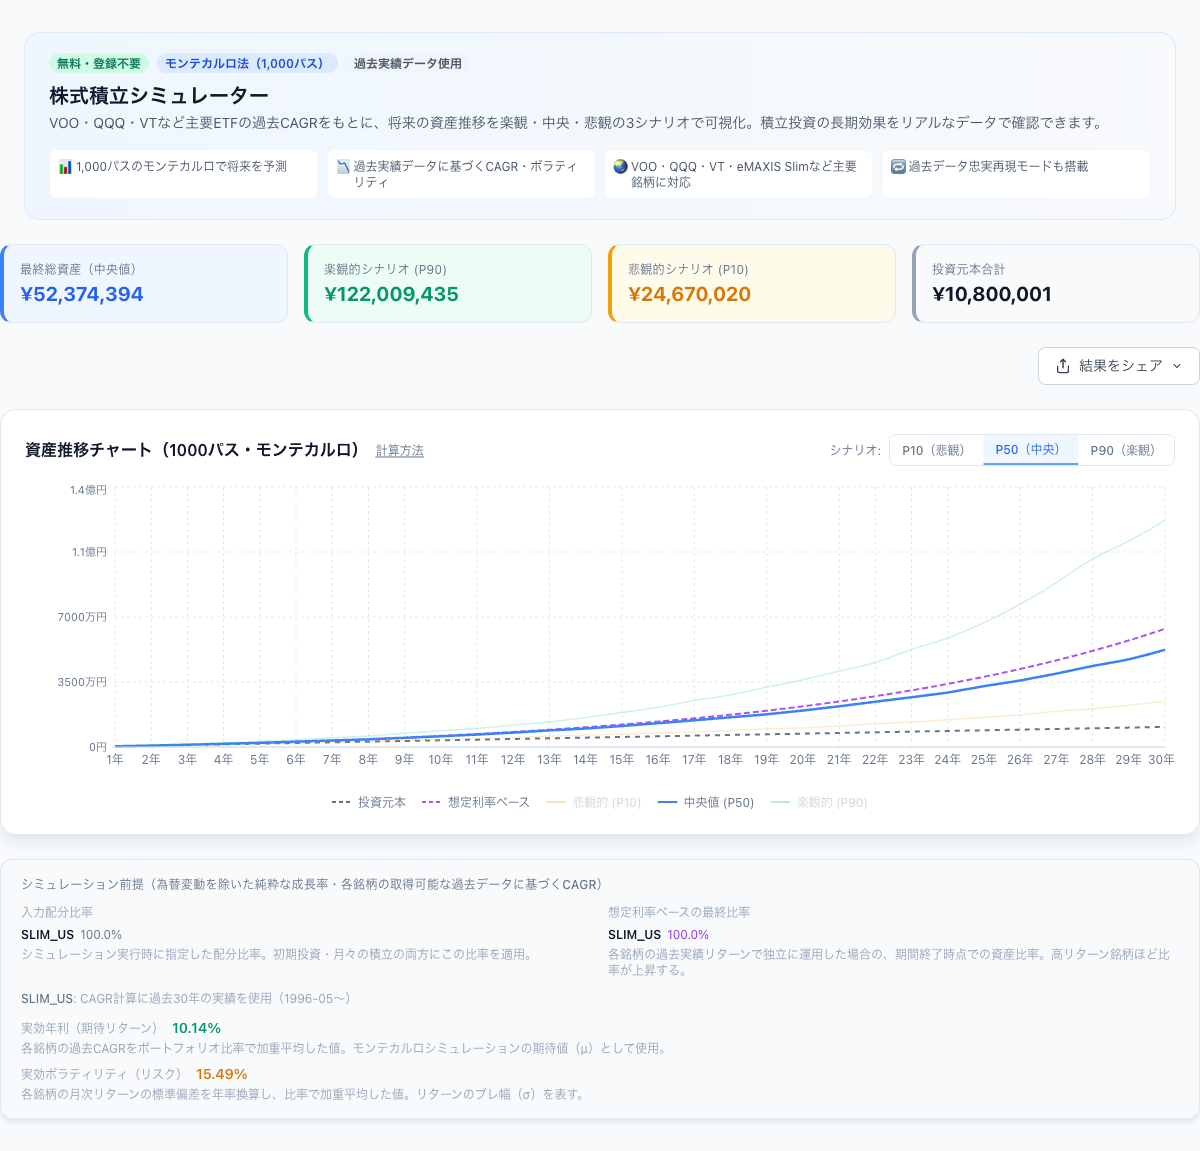
Task: Click the 投資元本合計 value ¥10,800,001
Action: click(x=992, y=294)
